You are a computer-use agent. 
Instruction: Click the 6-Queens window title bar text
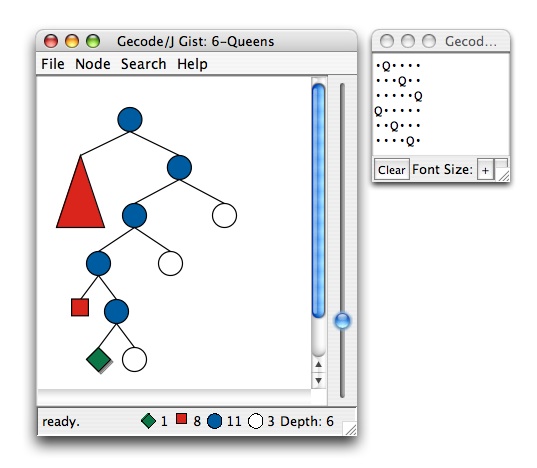click(196, 41)
